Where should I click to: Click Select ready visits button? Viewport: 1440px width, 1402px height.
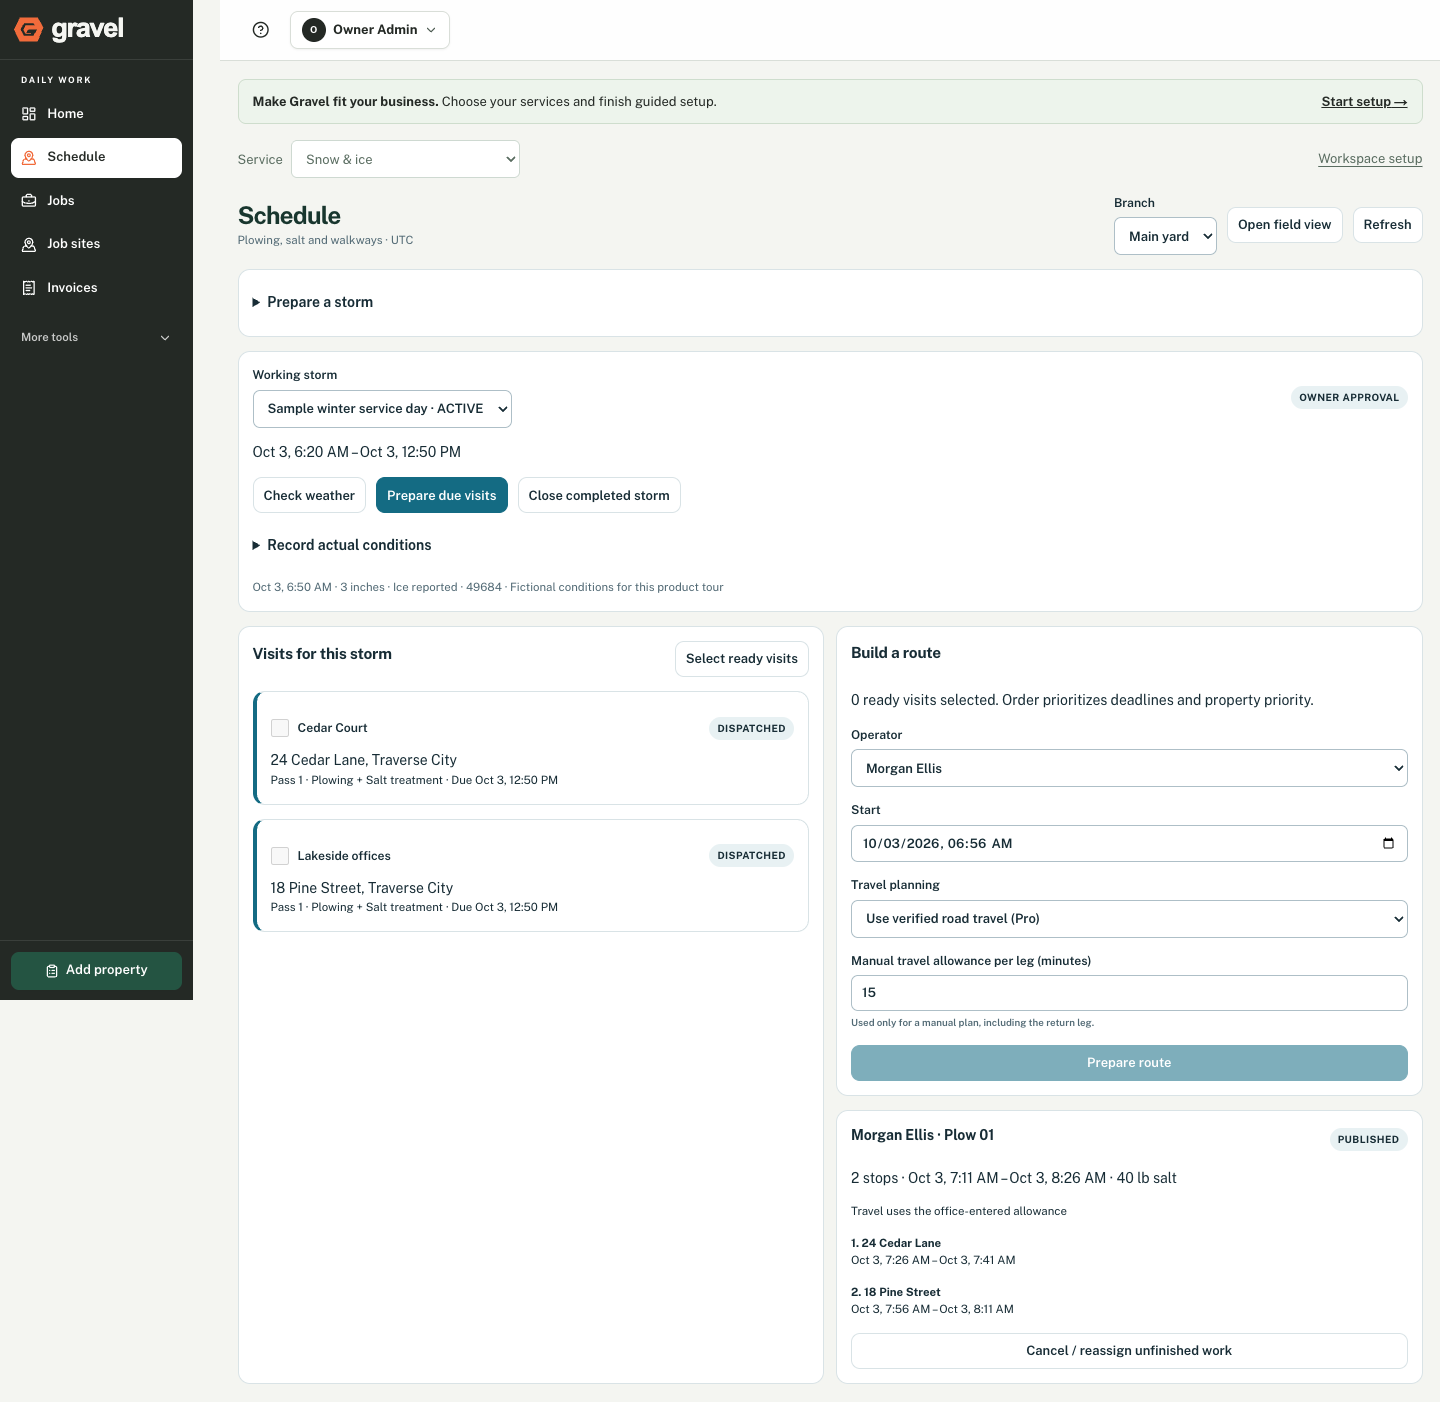[x=742, y=659]
